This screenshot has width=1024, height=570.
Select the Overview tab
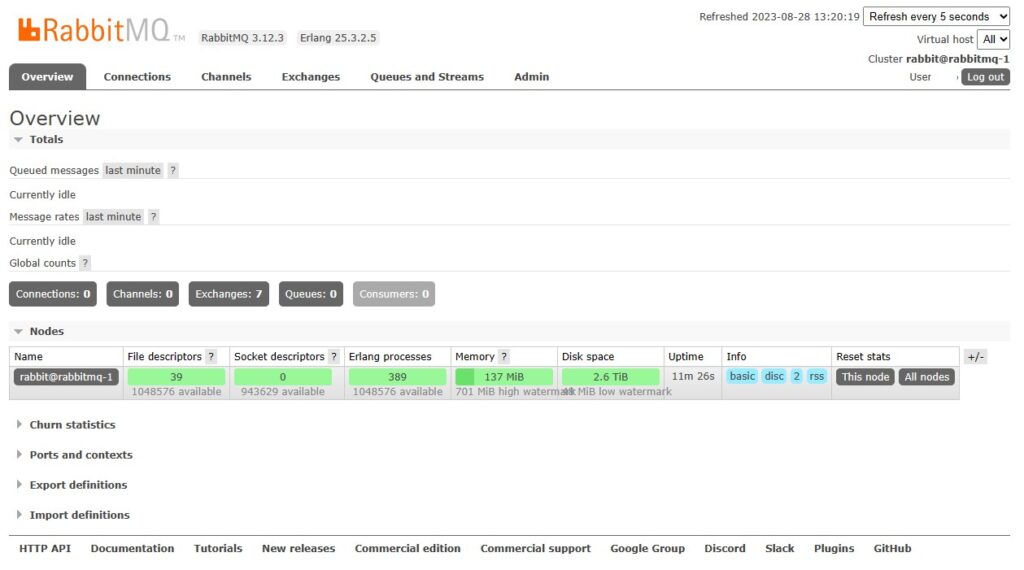[47, 77]
